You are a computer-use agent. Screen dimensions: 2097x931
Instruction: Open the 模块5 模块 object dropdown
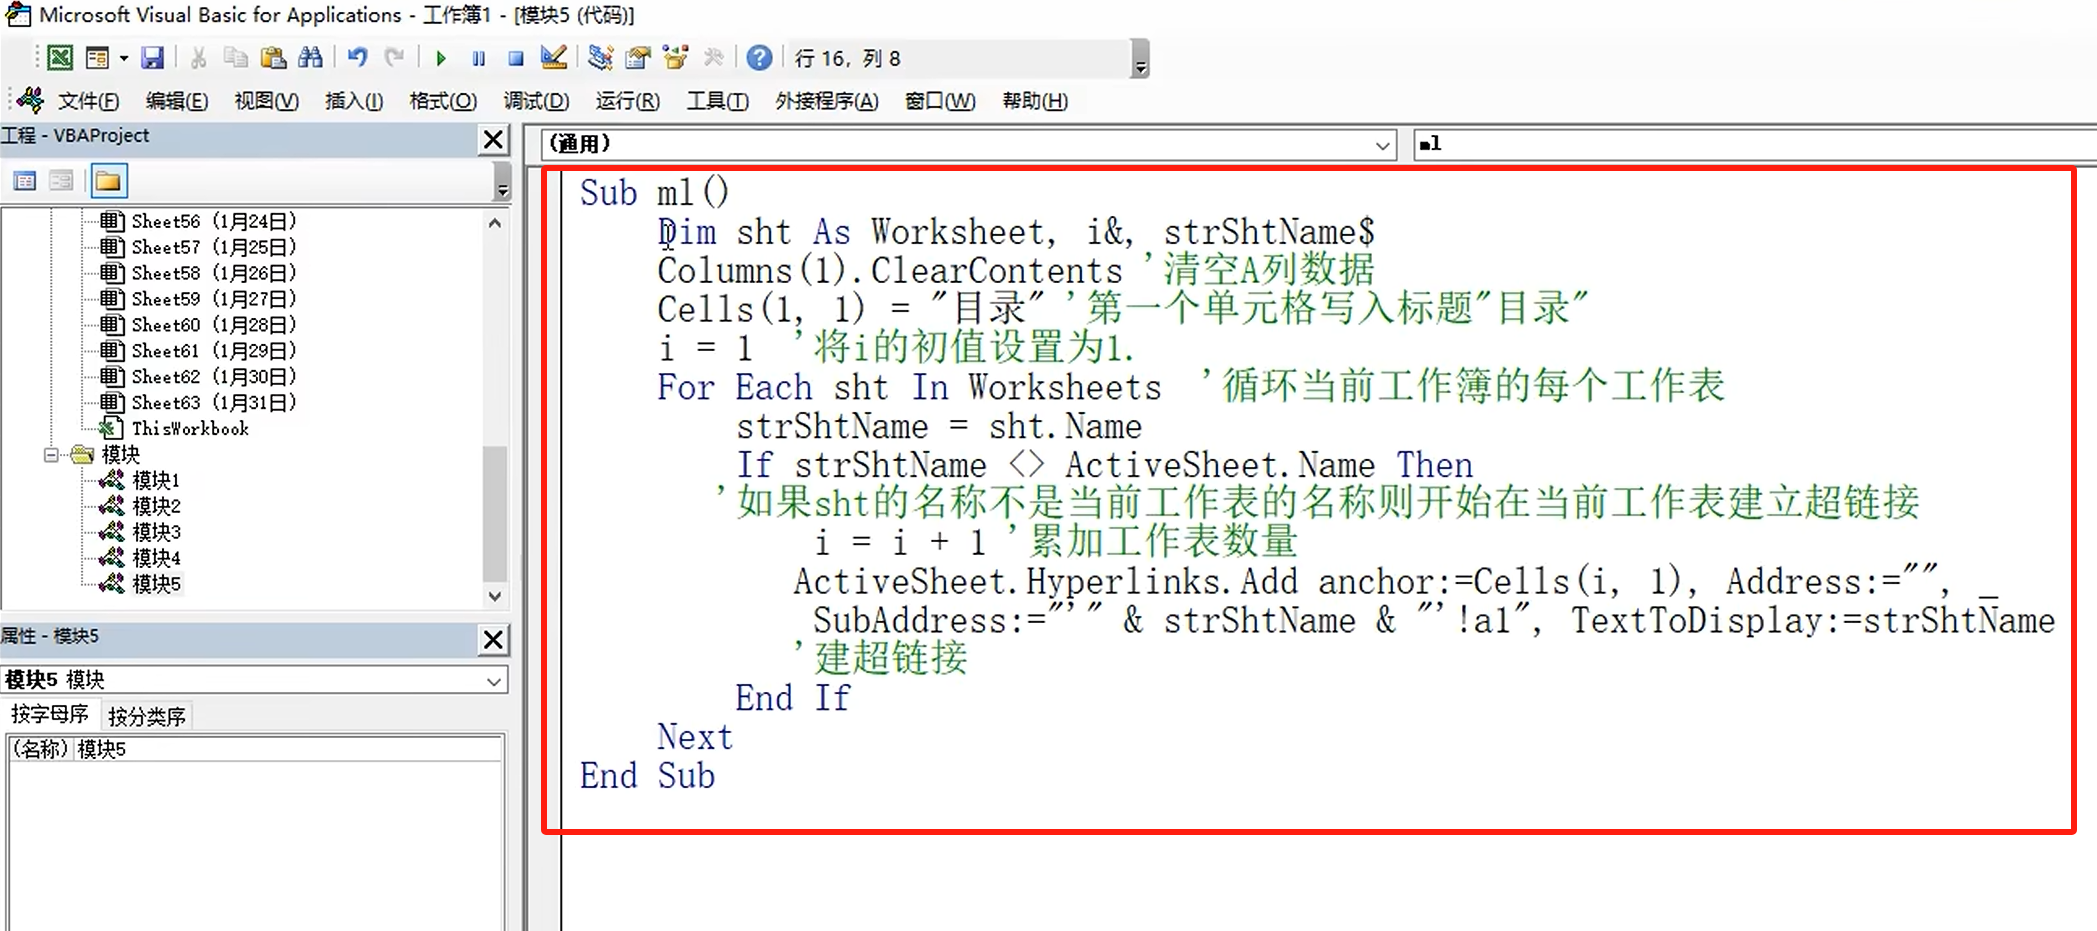494,681
